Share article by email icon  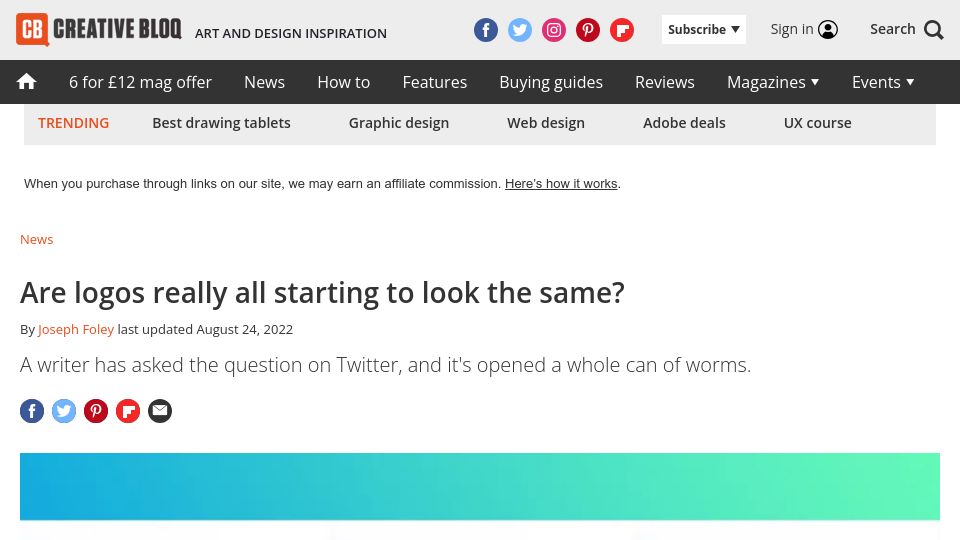tap(160, 411)
